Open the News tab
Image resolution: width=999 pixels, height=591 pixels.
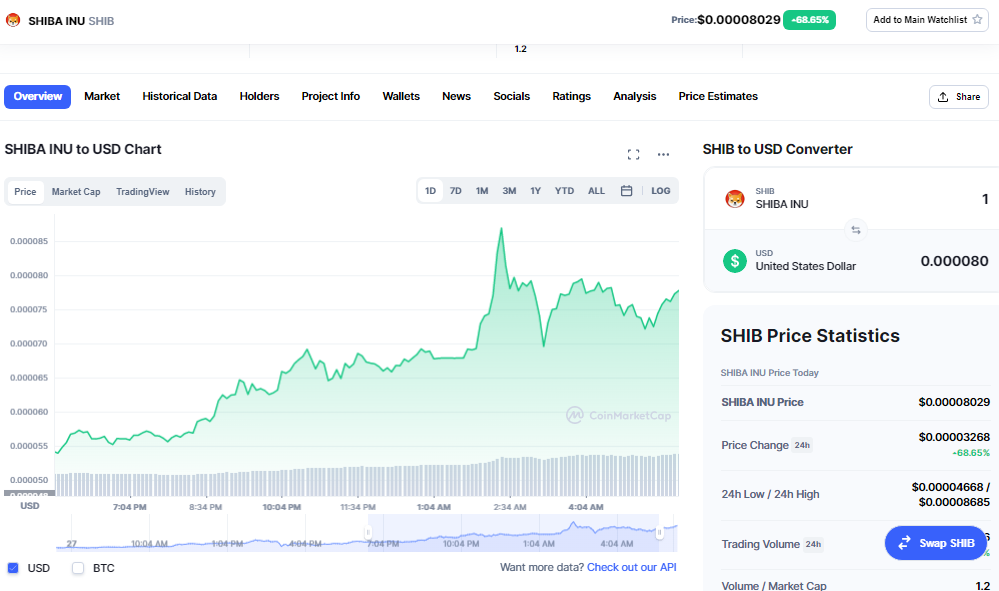[x=456, y=96]
